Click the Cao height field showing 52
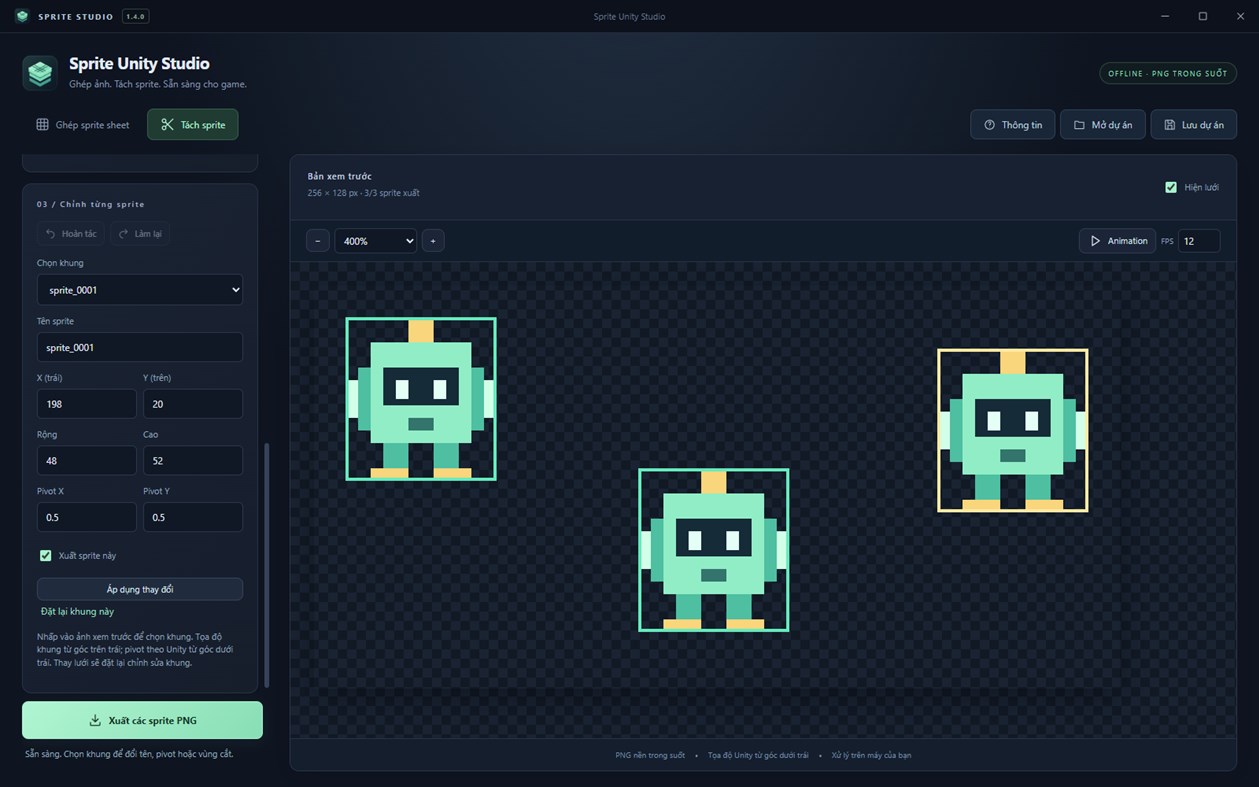Viewport: 1259px width, 787px height. (x=193, y=461)
